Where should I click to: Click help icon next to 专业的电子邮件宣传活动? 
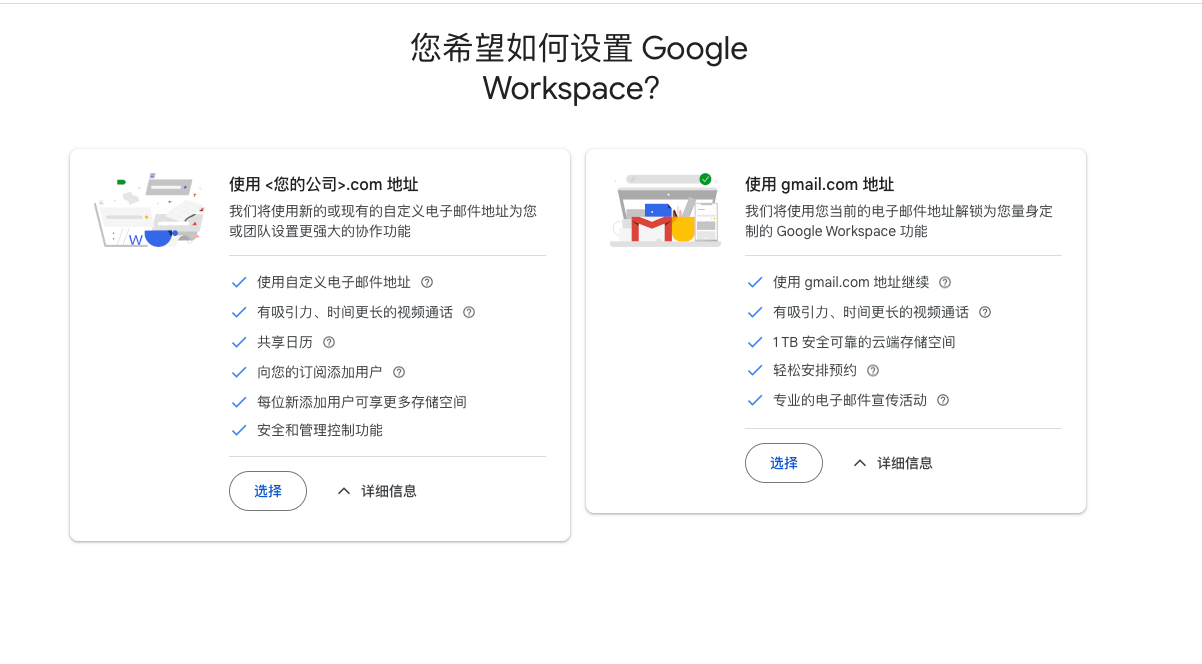tap(943, 400)
